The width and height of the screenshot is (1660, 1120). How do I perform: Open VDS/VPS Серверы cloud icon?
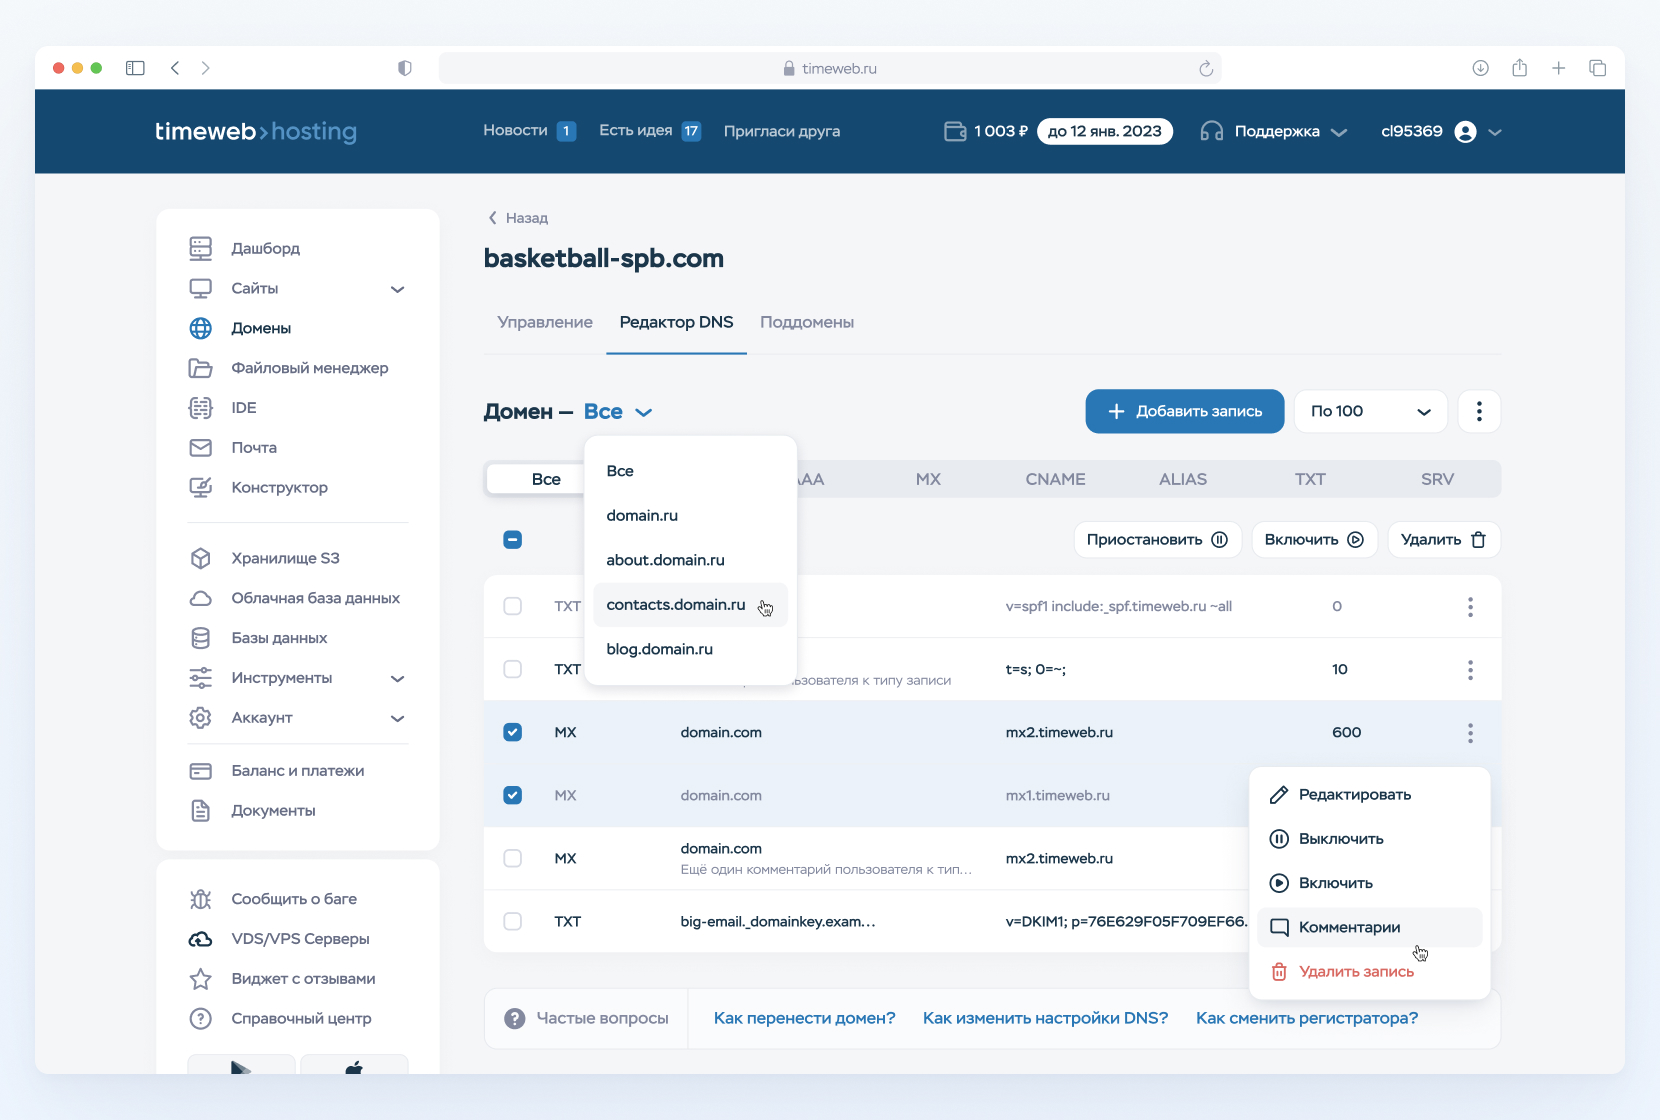click(201, 939)
